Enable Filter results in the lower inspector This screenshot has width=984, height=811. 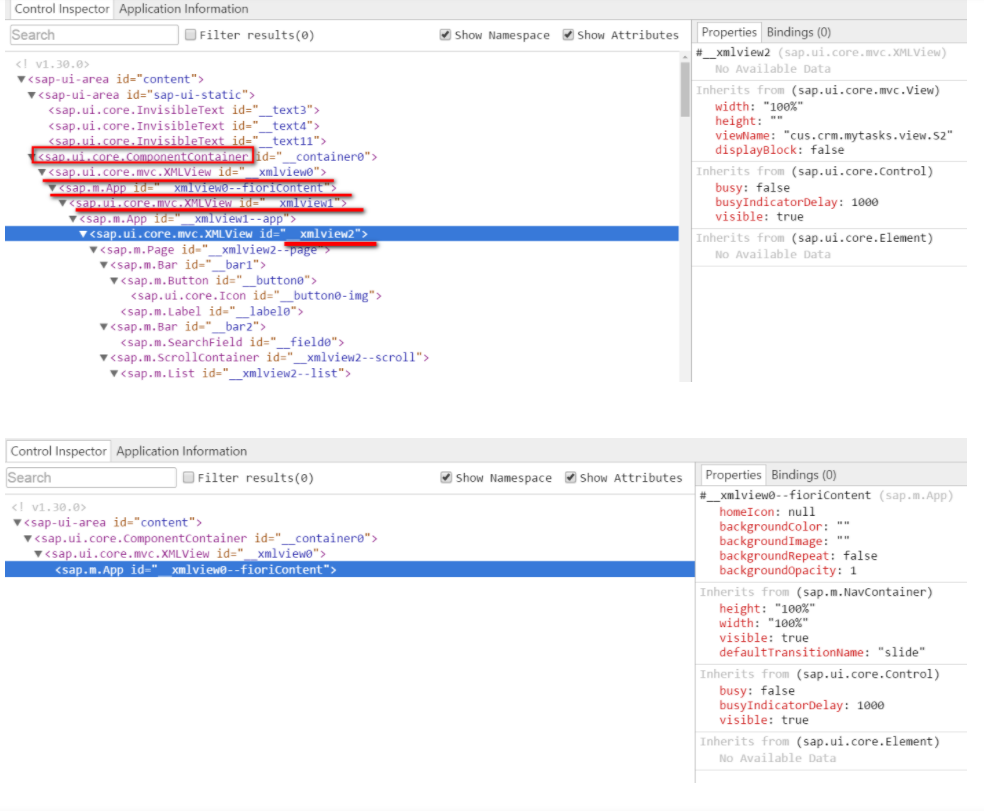click(x=190, y=477)
